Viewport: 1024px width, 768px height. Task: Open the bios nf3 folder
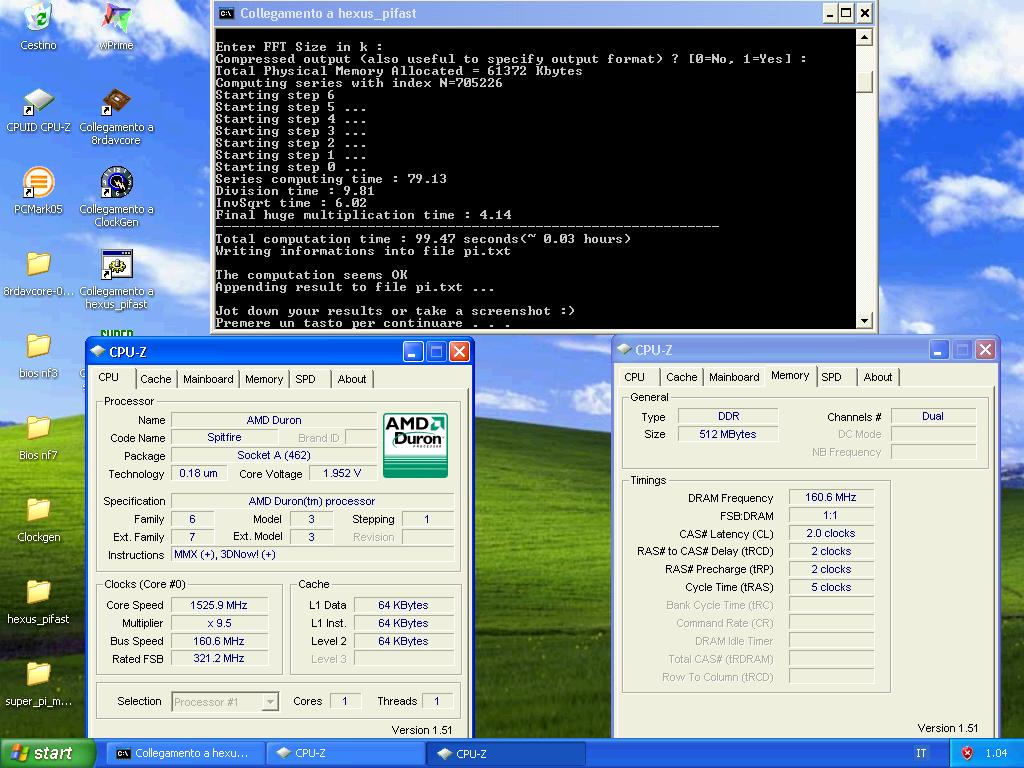[x=38, y=355]
